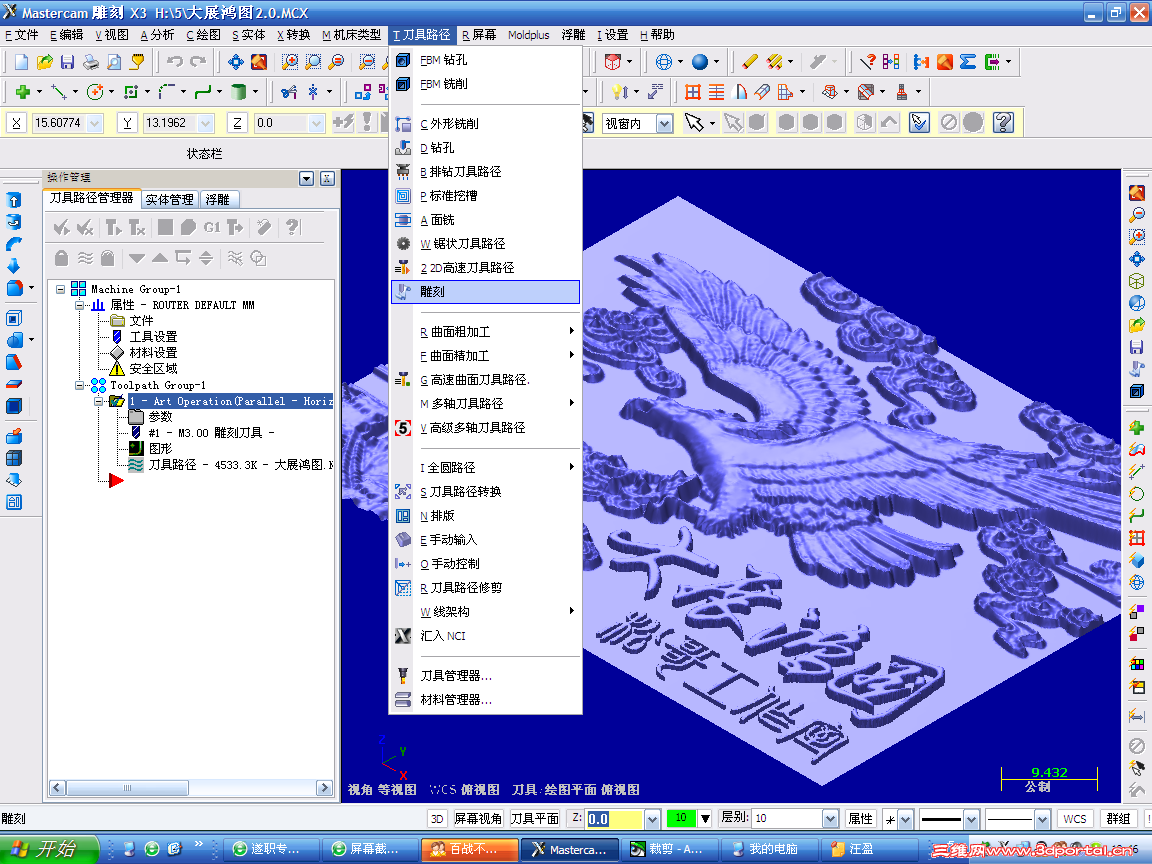Open the 全圆路径 submenu
1152x864 pixels.
click(x=486, y=467)
